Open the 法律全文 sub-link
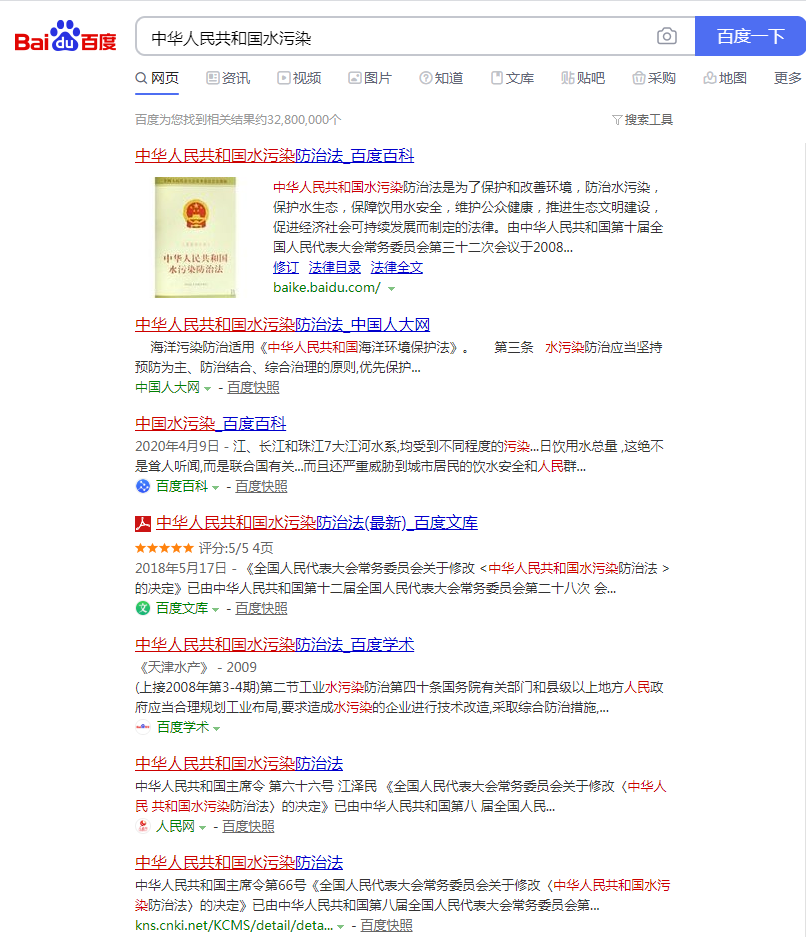 397,268
